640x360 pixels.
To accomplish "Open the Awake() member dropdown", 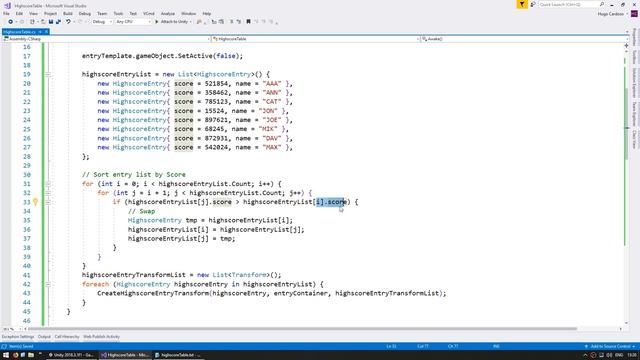I will tap(525, 39).
